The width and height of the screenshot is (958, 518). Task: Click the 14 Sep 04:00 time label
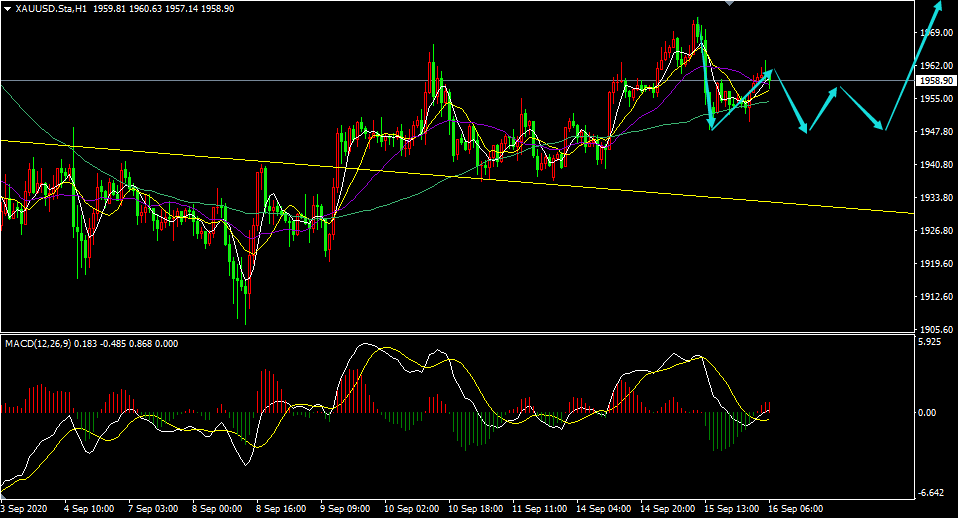[604, 509]
